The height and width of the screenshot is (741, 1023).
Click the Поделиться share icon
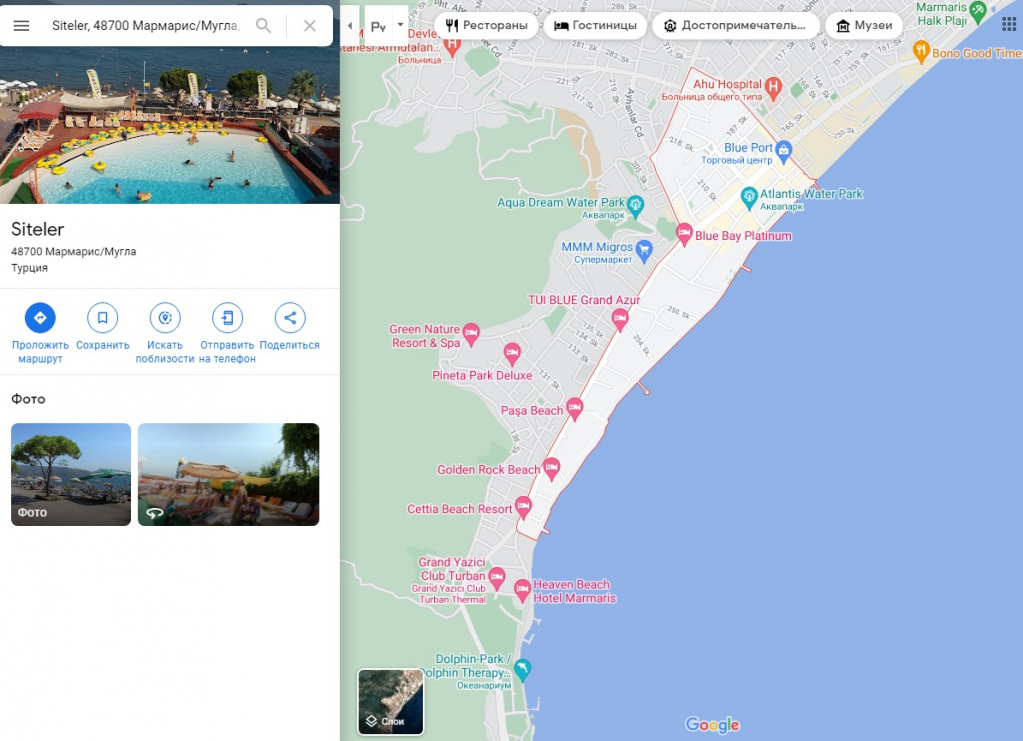[290, 318]
